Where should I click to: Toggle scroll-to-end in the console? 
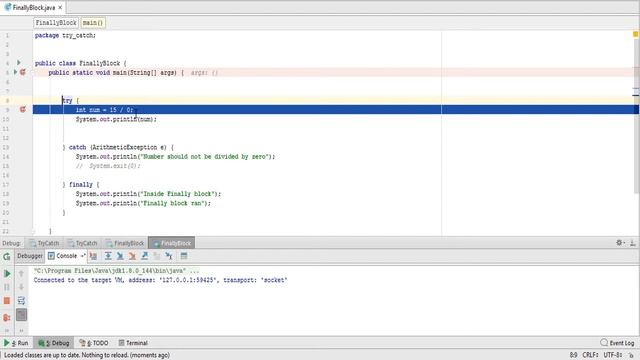click(x=21, y=315)
